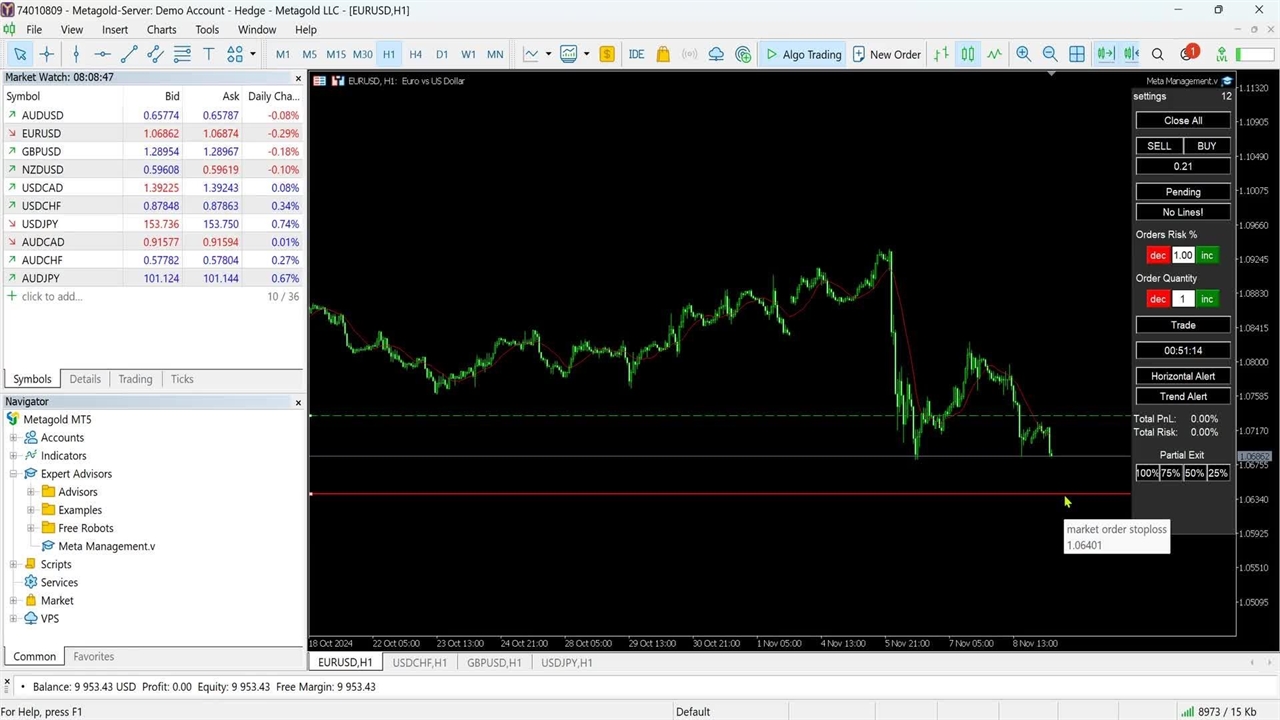Open the Charts menu
Screen dimensions: 1280x720
point(161,30)
